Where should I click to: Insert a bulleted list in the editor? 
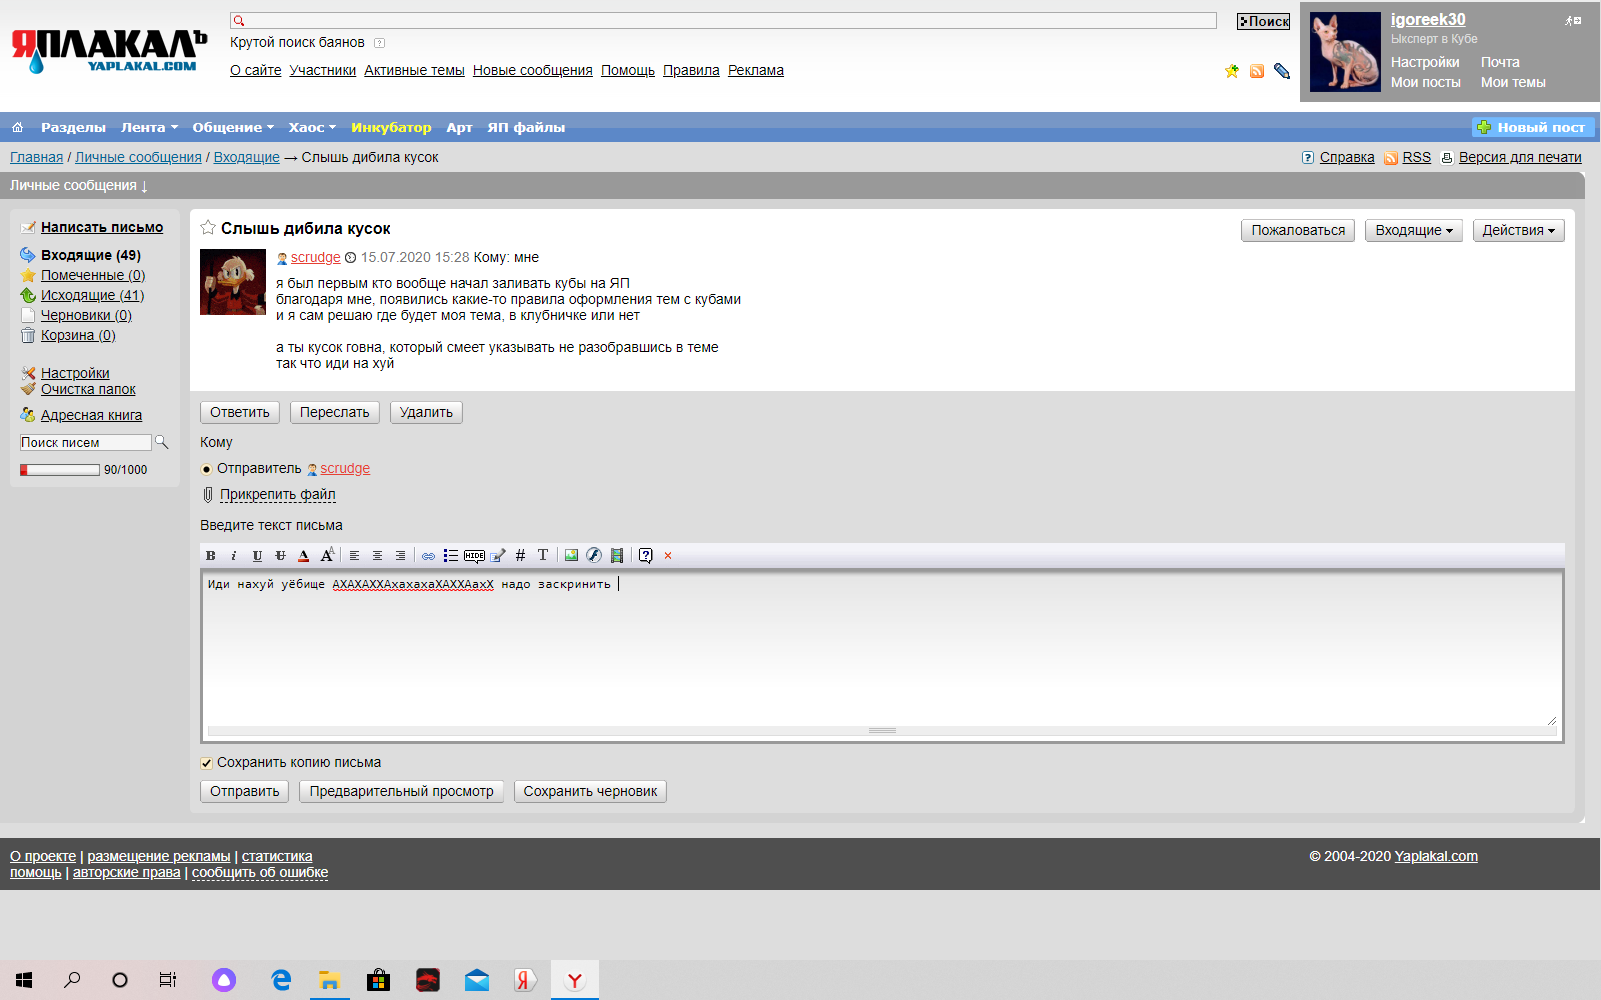451,556
